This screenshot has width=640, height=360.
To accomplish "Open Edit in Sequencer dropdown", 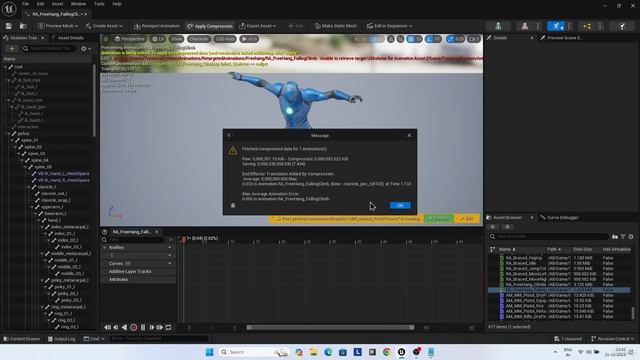I will pyautogui.click(x=389, y=26).
